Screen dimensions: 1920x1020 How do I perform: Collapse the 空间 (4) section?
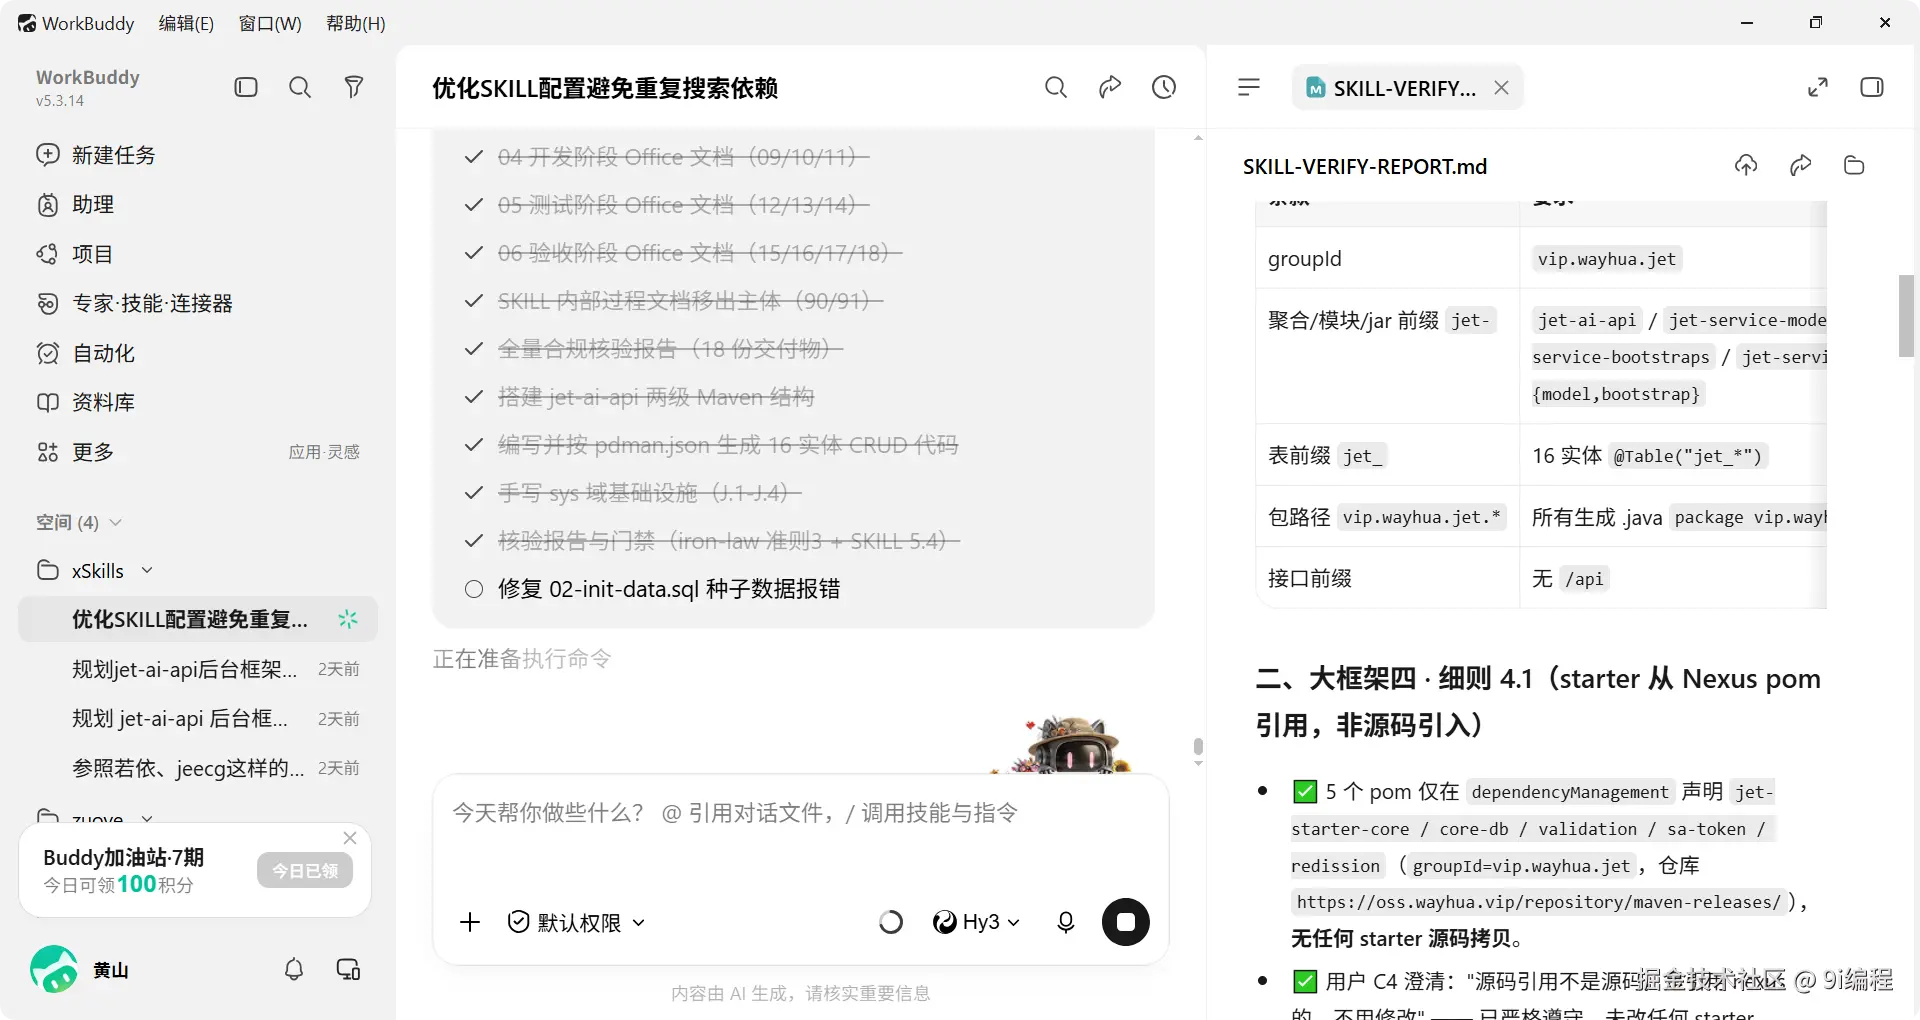click(79, 522)
